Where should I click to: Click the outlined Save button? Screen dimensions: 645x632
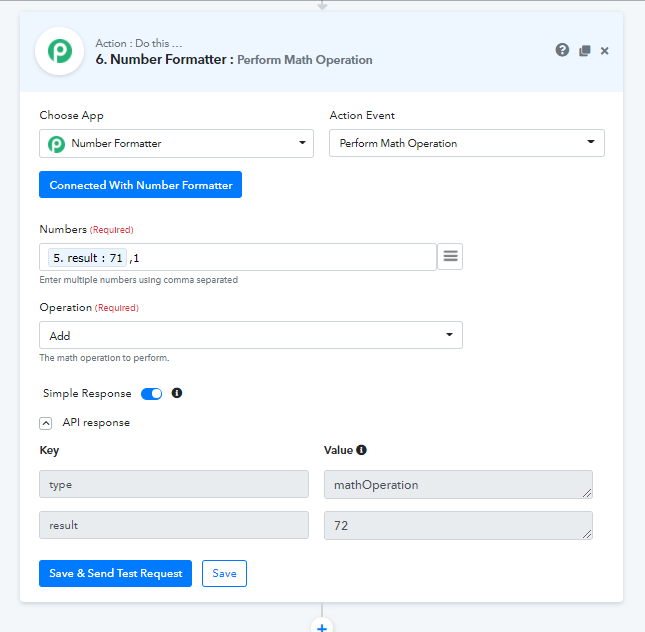[224, 573]
